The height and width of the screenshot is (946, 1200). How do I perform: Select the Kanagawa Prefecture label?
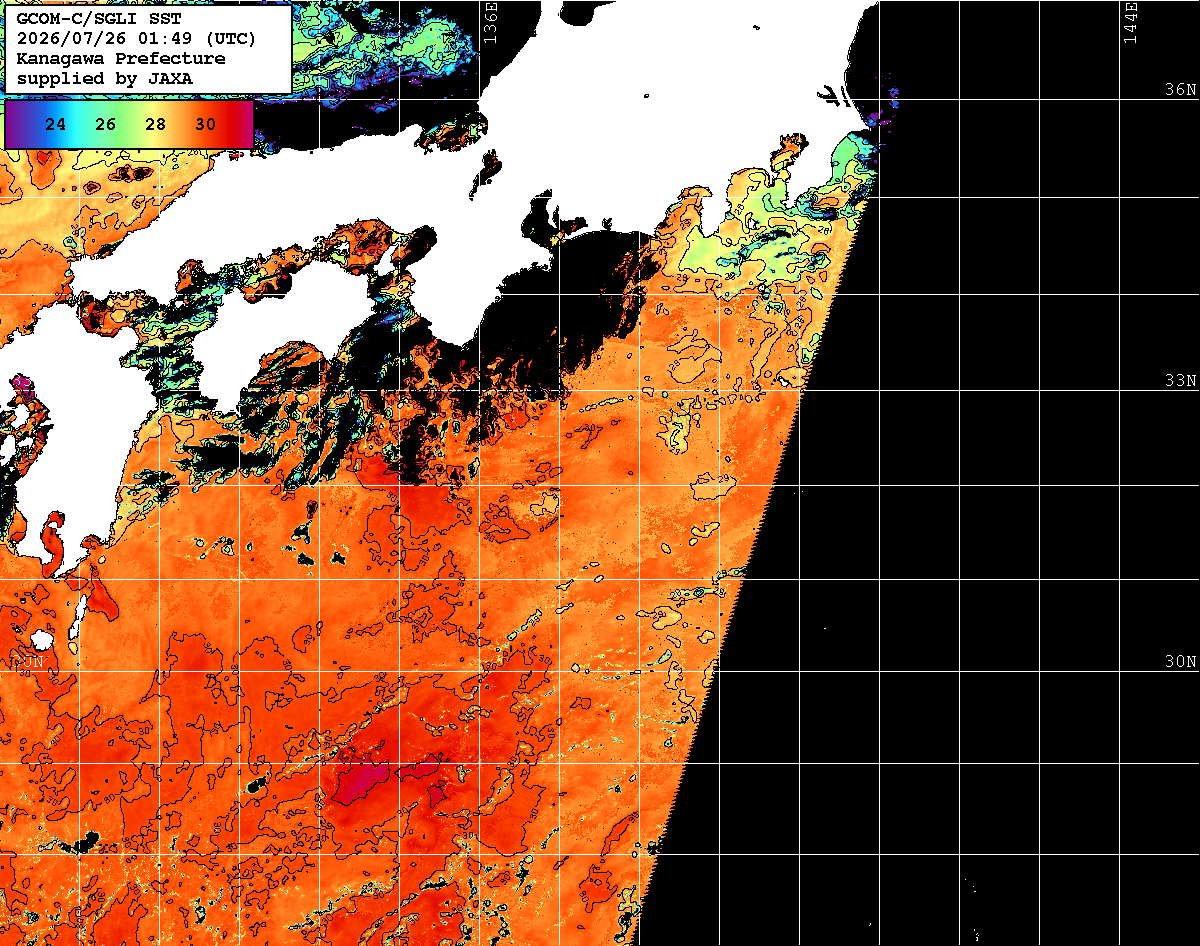coord(121,59)
